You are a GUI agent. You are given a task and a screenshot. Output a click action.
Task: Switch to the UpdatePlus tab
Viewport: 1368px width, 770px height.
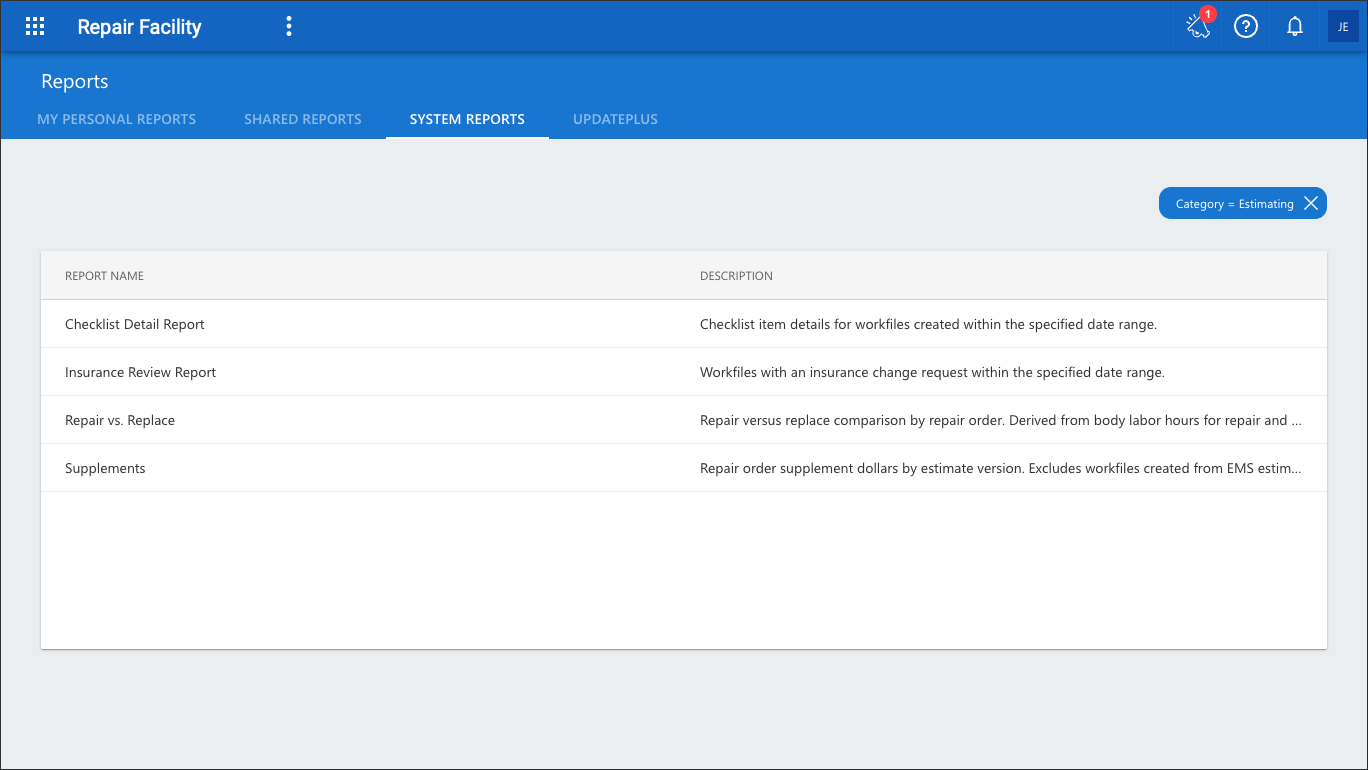615,119
